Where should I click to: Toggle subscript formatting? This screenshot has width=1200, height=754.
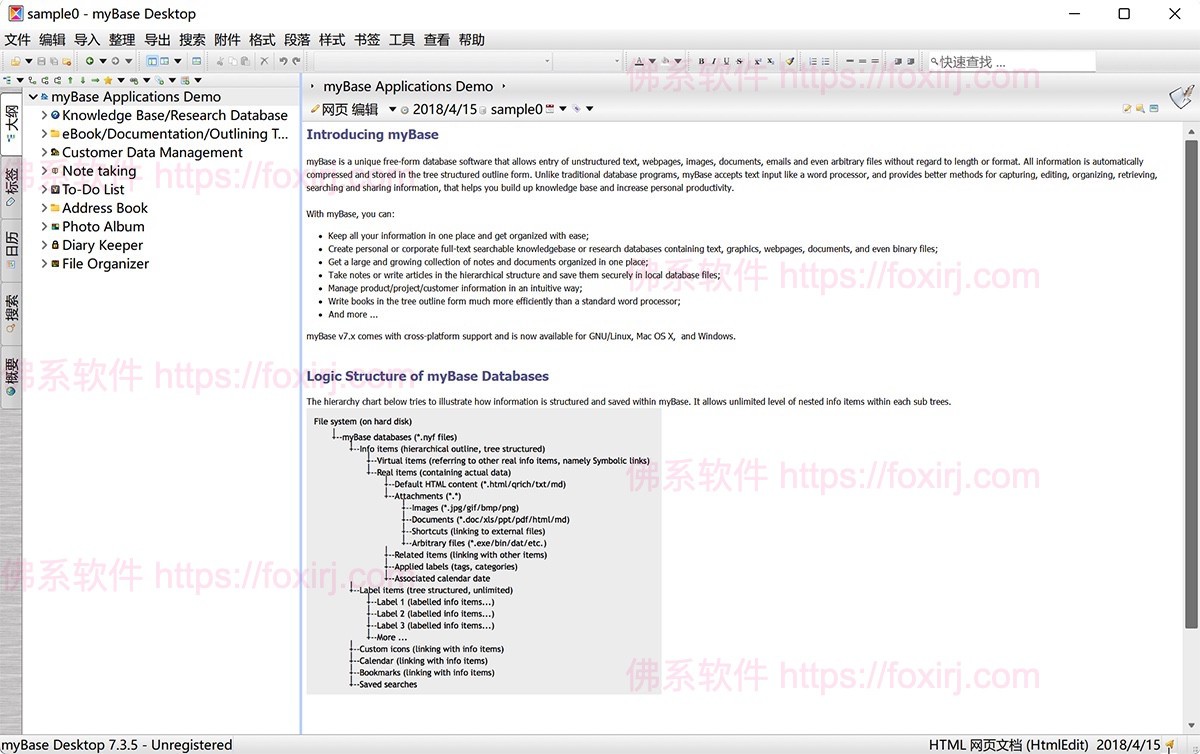tap(771, 60)
